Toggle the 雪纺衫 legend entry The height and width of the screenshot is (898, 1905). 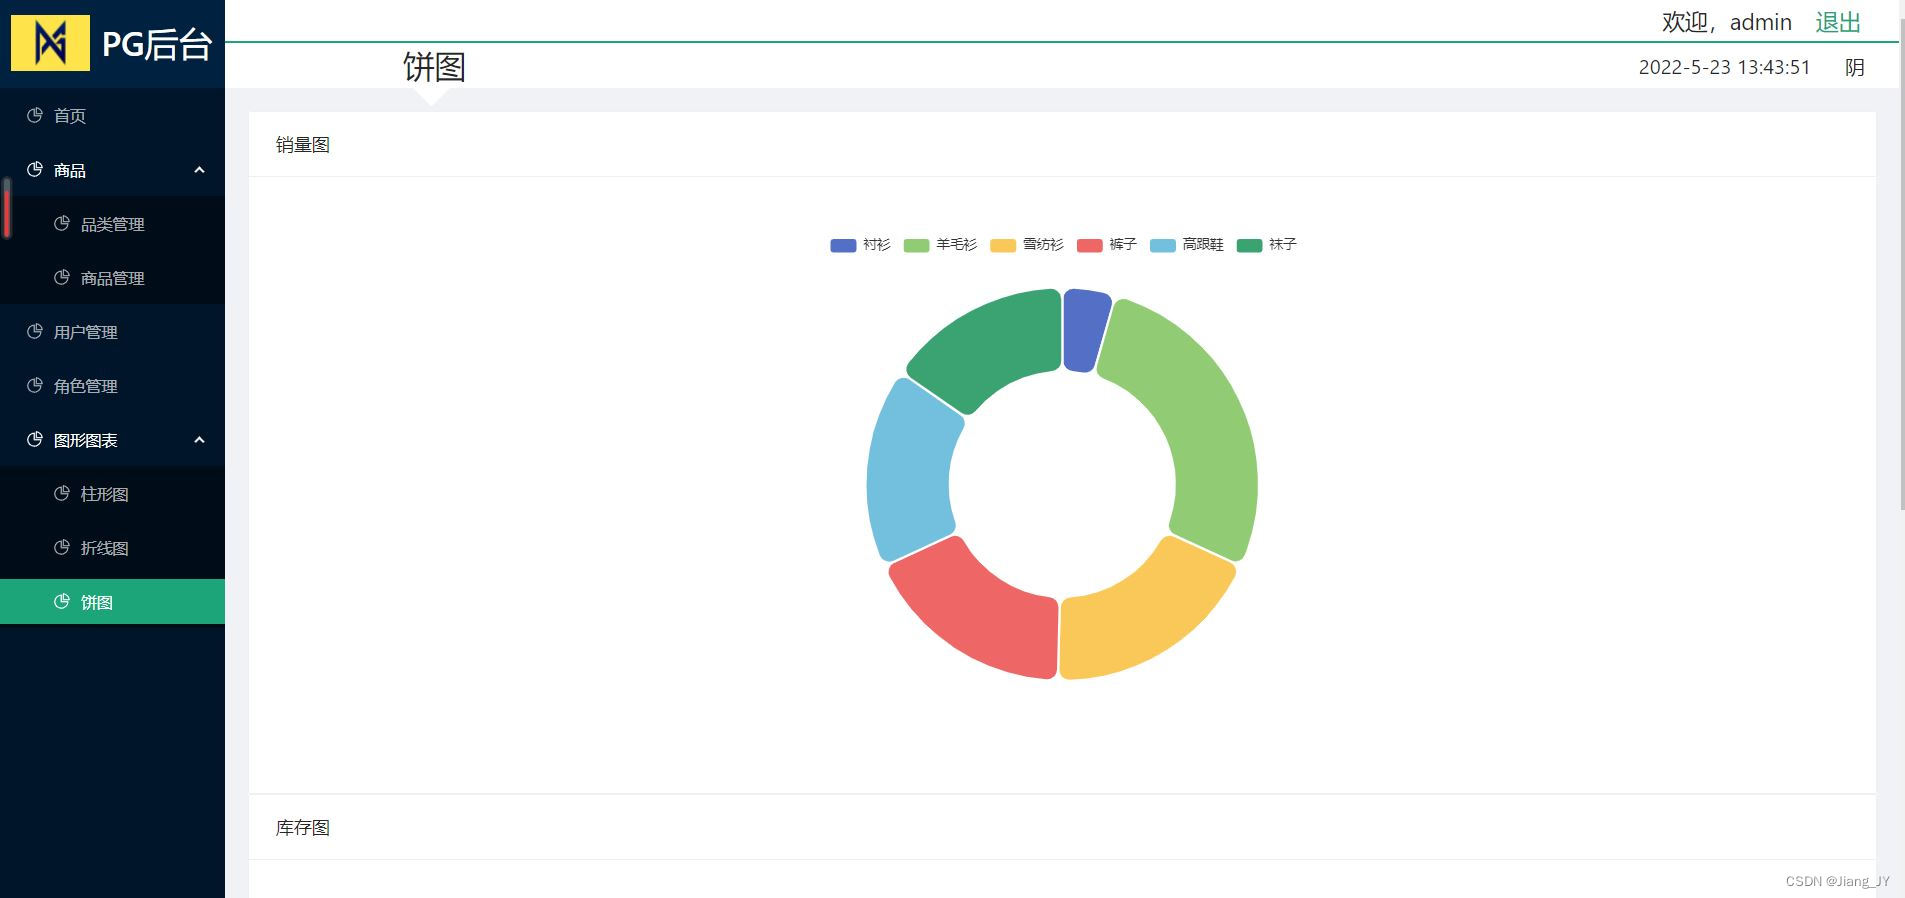[x=1027, y=245]
